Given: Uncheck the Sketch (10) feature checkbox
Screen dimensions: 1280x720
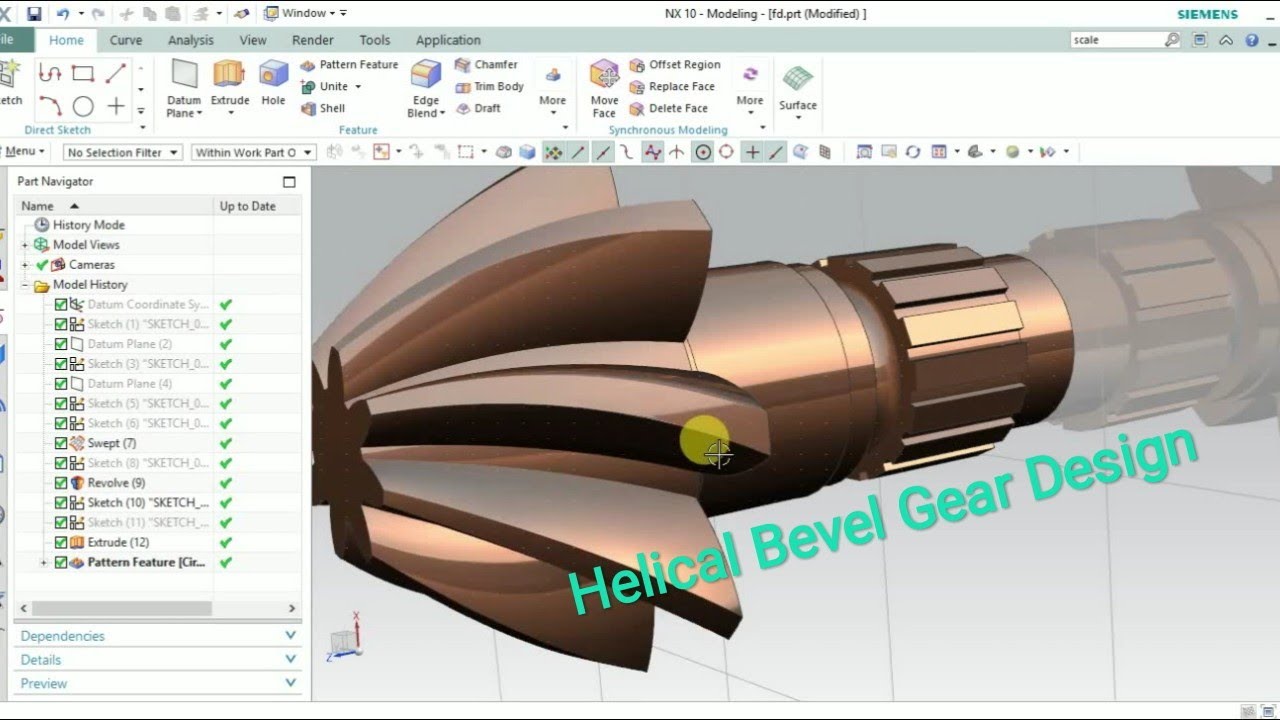Looking at the screenshot, I should (x=61, y=503).
